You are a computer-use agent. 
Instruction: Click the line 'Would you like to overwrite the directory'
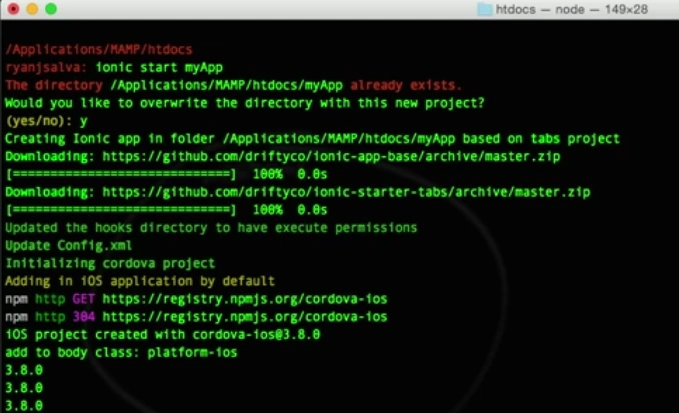[245, 103]
